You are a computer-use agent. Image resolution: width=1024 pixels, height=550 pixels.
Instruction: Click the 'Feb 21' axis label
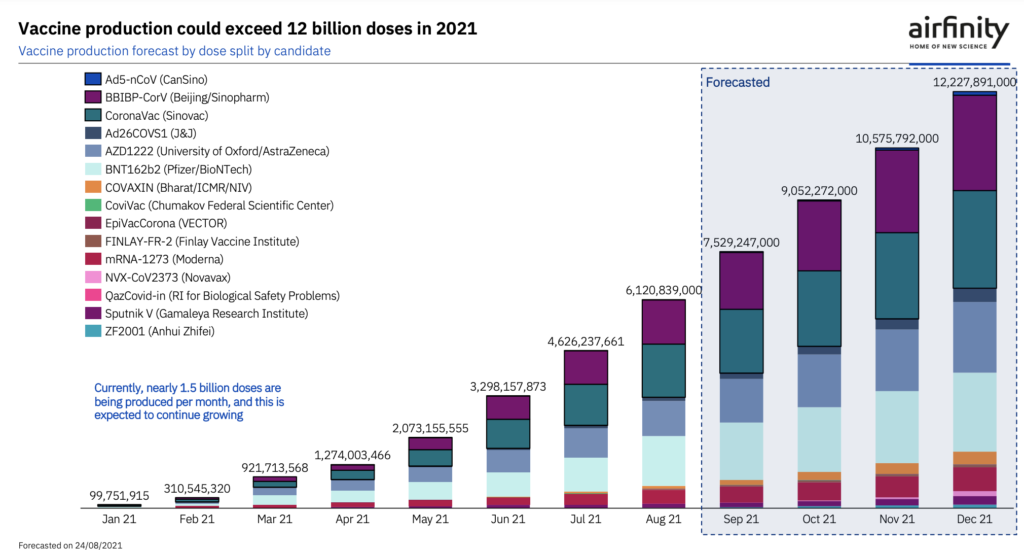click(197, 519)
